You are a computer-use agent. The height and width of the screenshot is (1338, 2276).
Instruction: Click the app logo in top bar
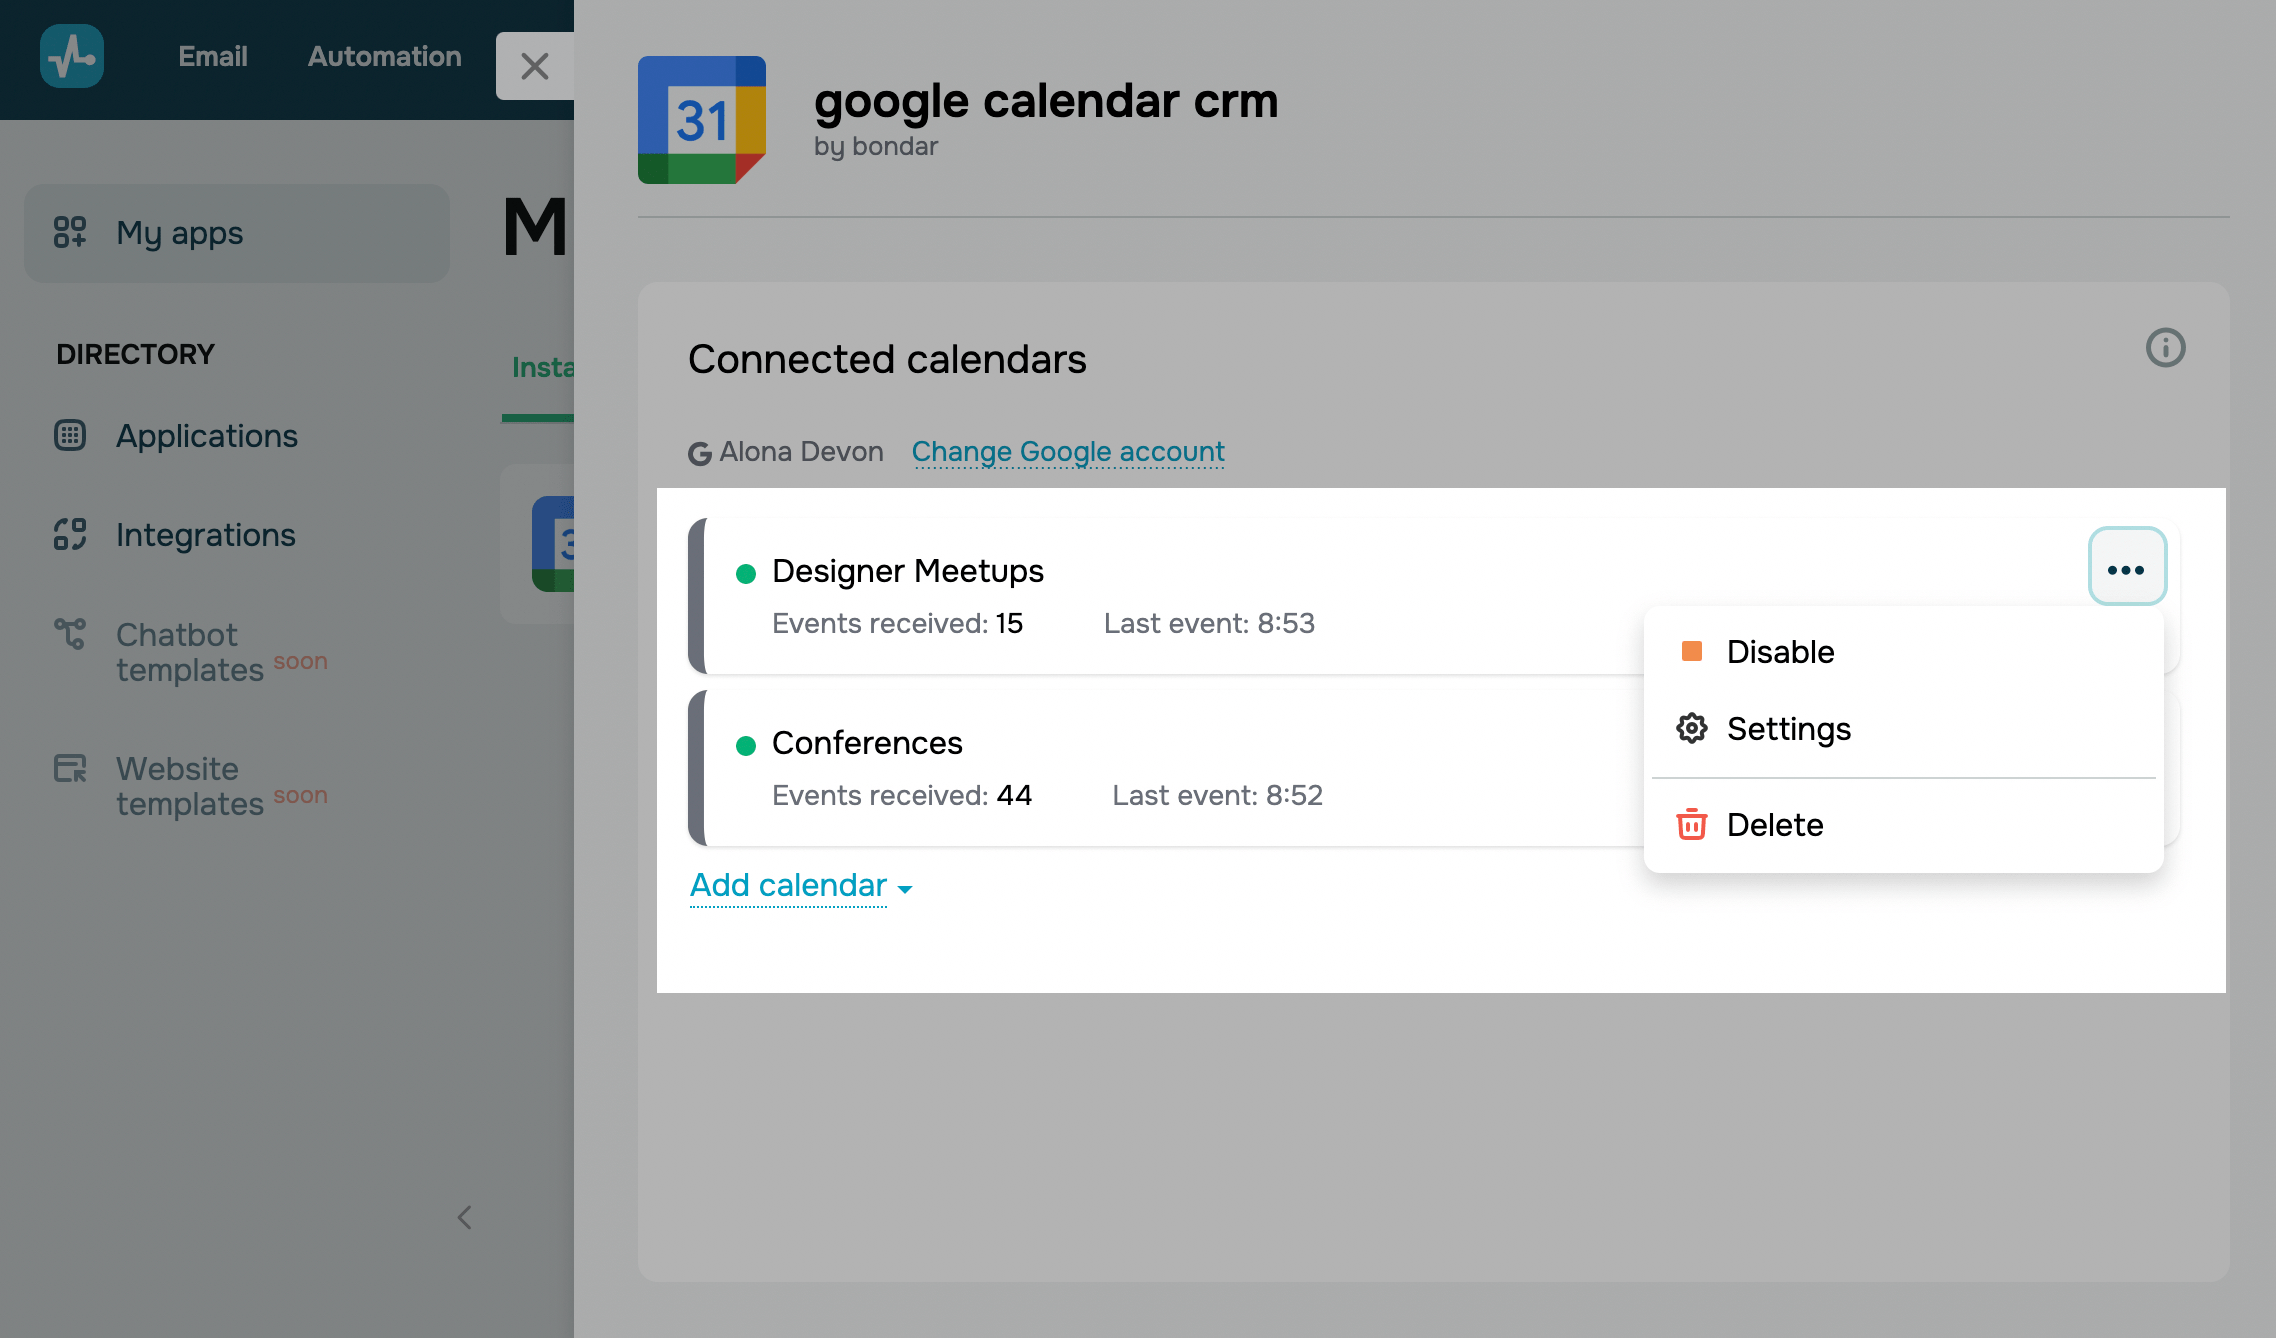[71, 56]
